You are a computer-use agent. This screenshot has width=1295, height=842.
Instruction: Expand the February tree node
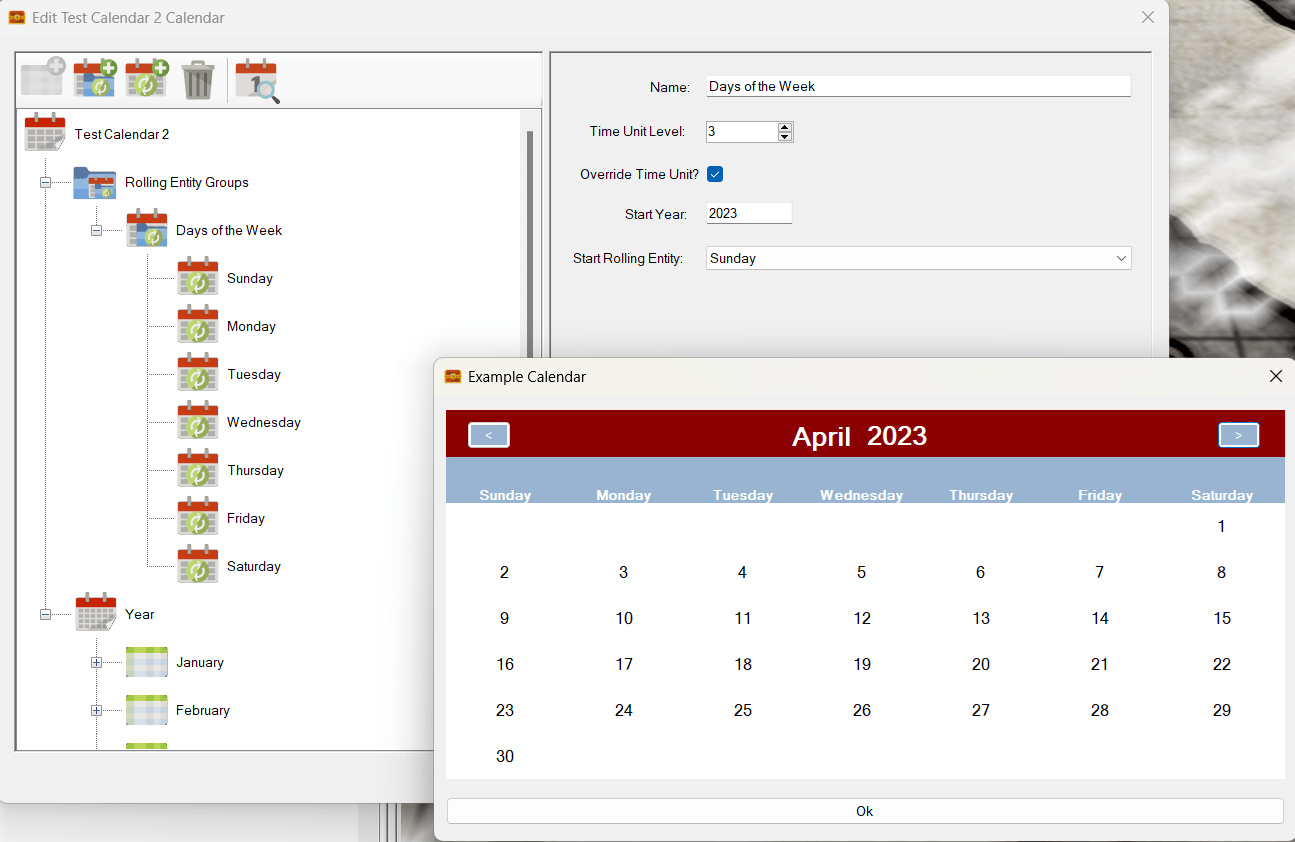[x=97, y=710]
